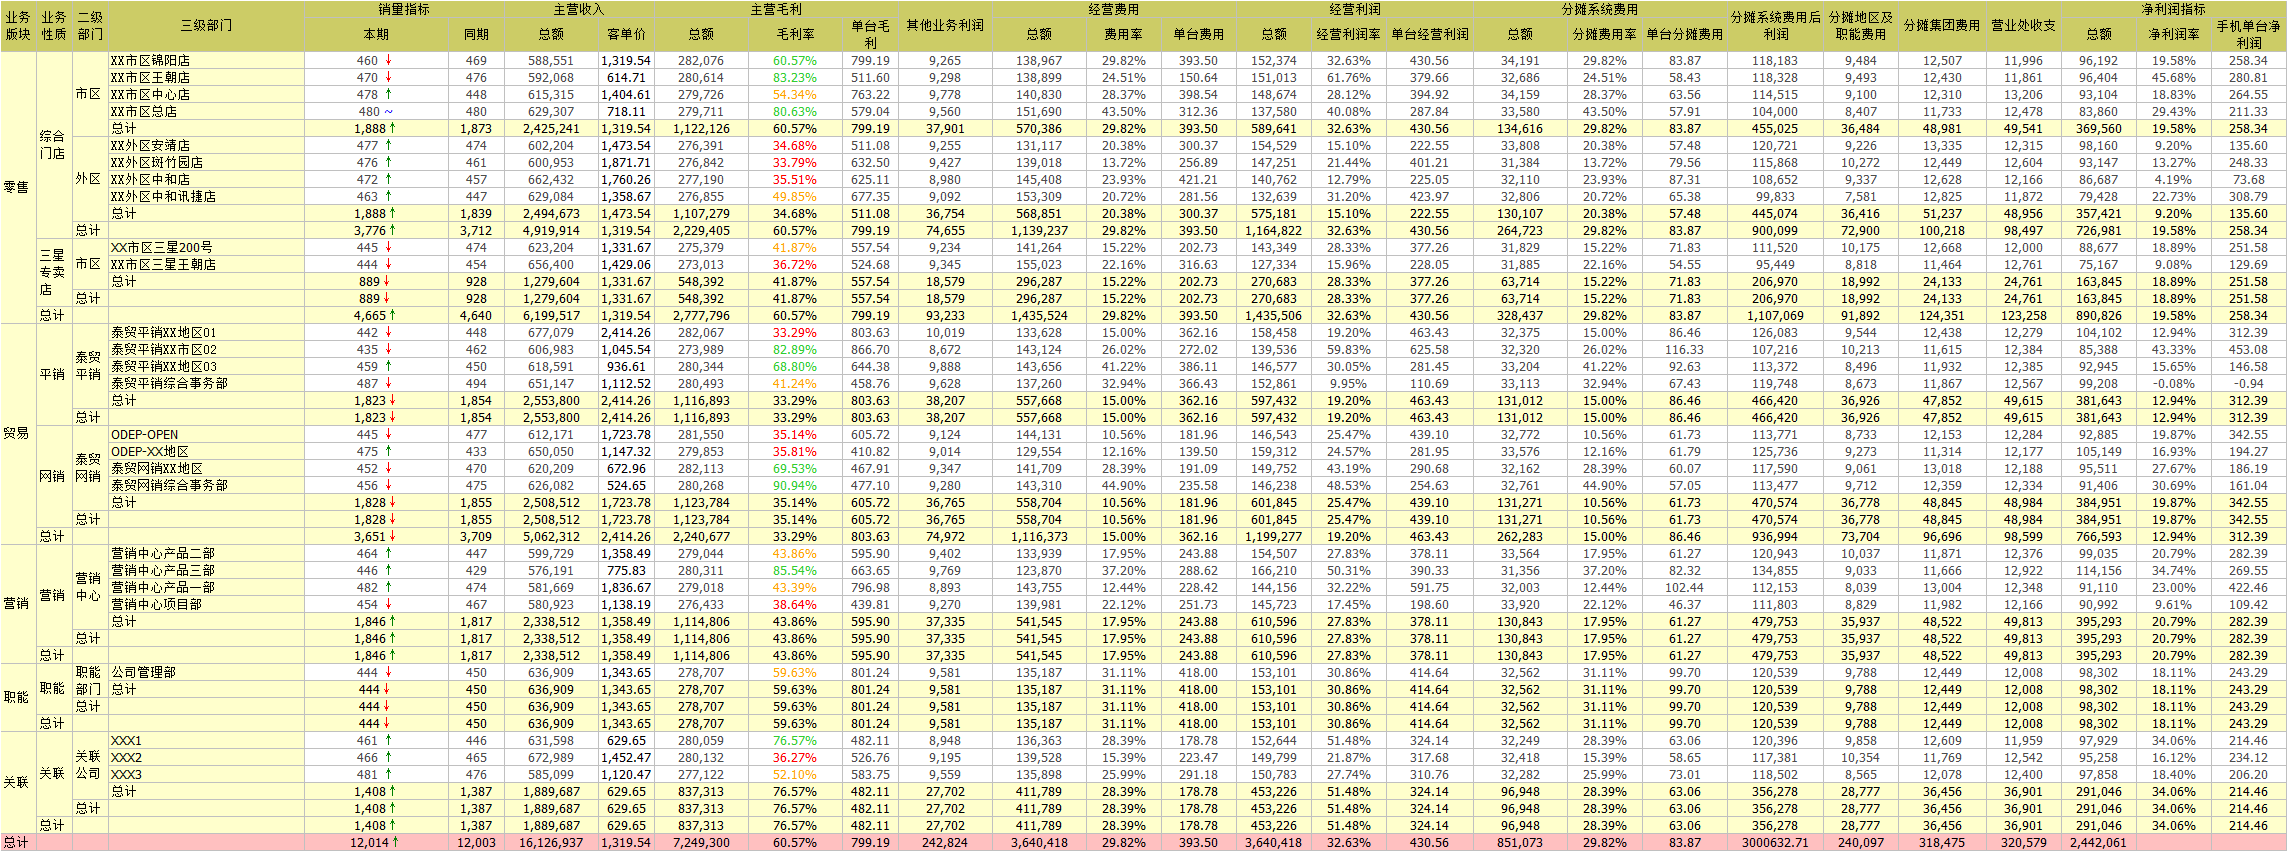The height and width of the screenshot is (851, 2287).
Task: Click the 分摊集团费用 column header
Action: [x=1942, y=25]
